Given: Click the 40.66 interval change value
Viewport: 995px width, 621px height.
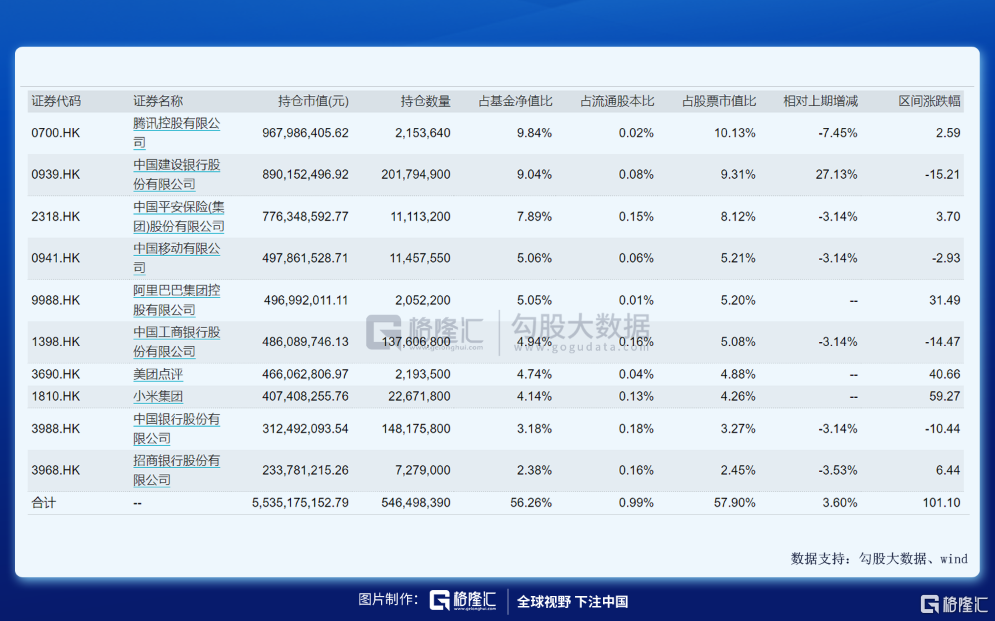Looking at the screenshot, I should click(x=945, y=374).
